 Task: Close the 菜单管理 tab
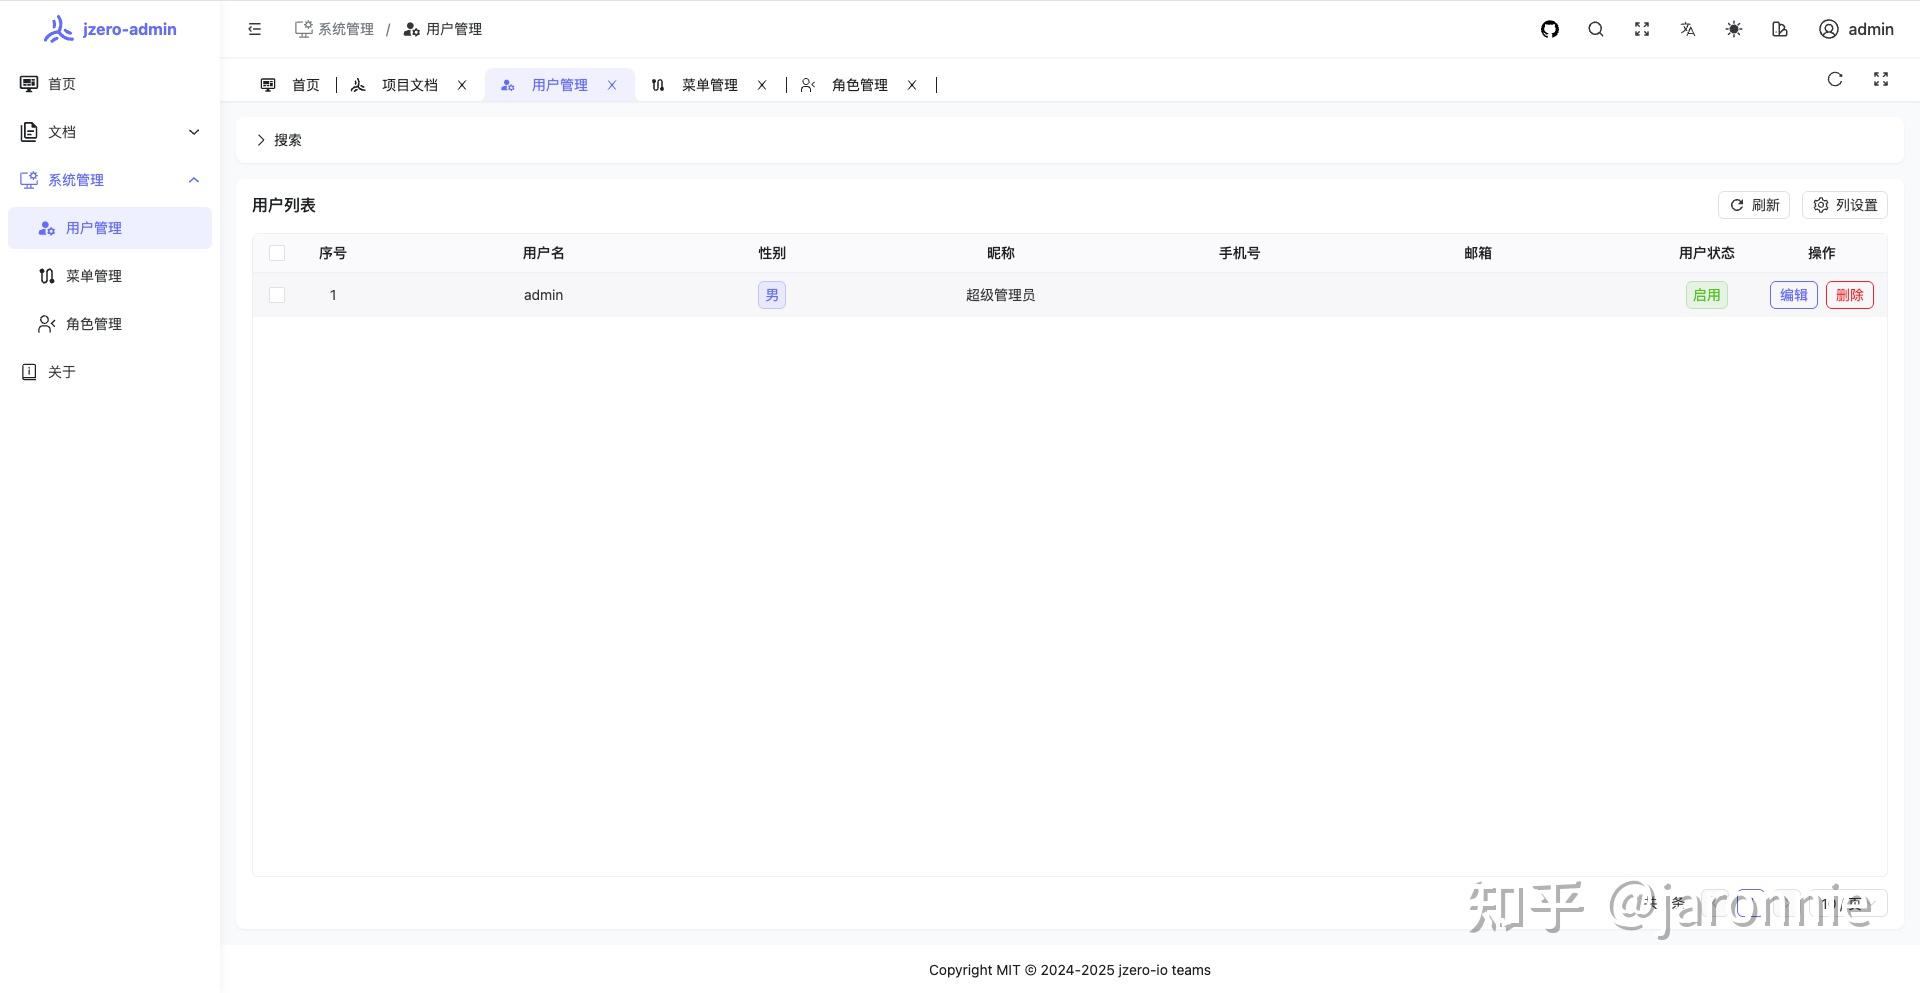(762, 85)
